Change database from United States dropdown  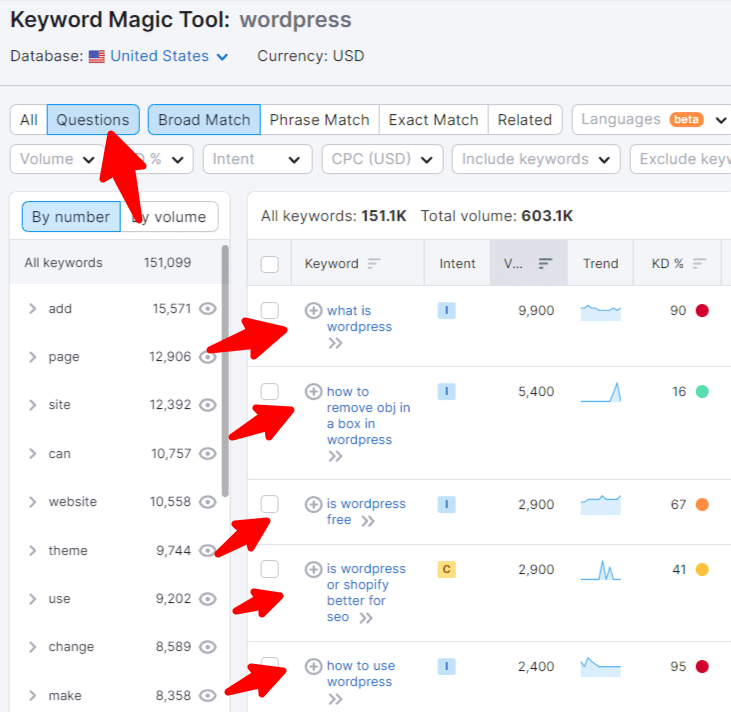pyautogui.click(x=169, y=56)
